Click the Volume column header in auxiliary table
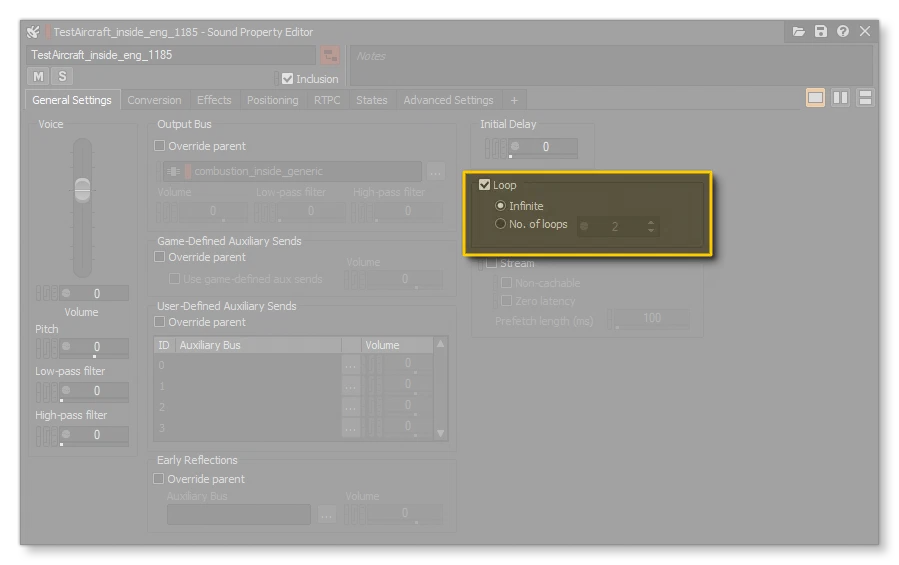Image resolution: width=899 pixels, height=565 pixels. click(x=397, y=345)
